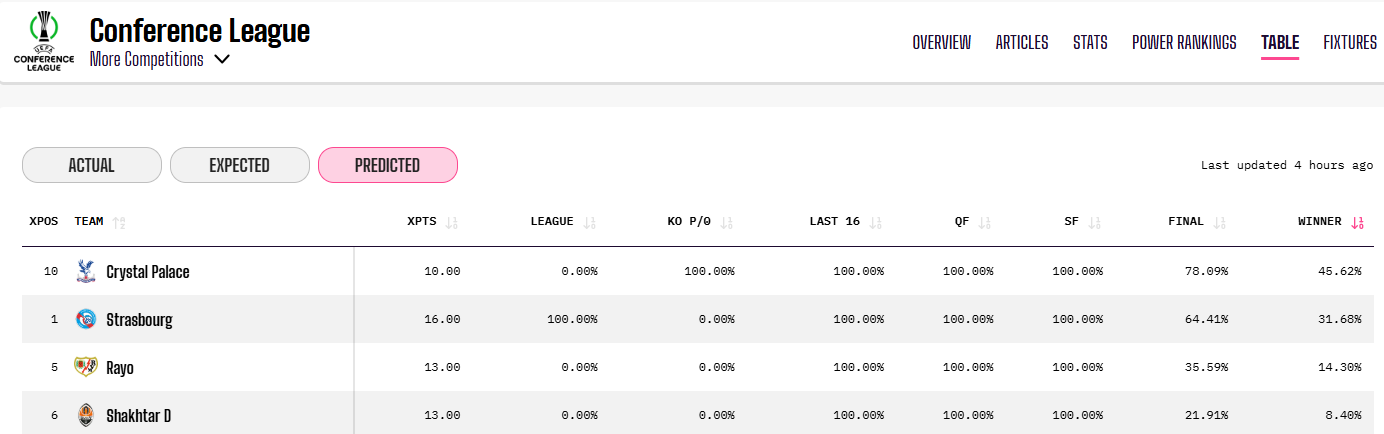This screenshot has height=434, width=1384.
Task: Sort by XPTS column sort icon
Action: (451, 222)
